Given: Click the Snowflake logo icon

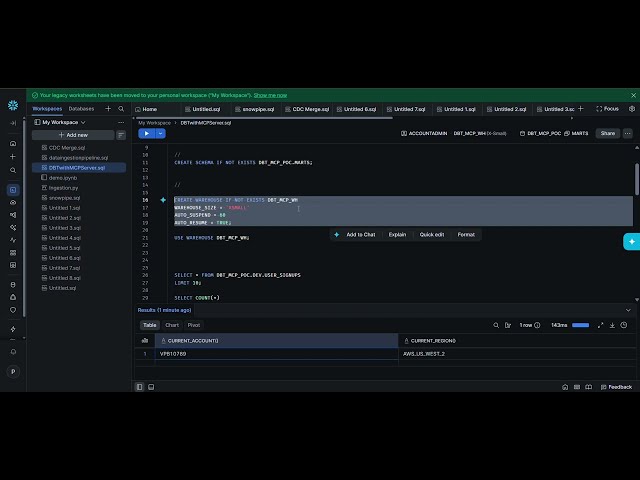Looking at the screenshot, I should pos(13,105).
